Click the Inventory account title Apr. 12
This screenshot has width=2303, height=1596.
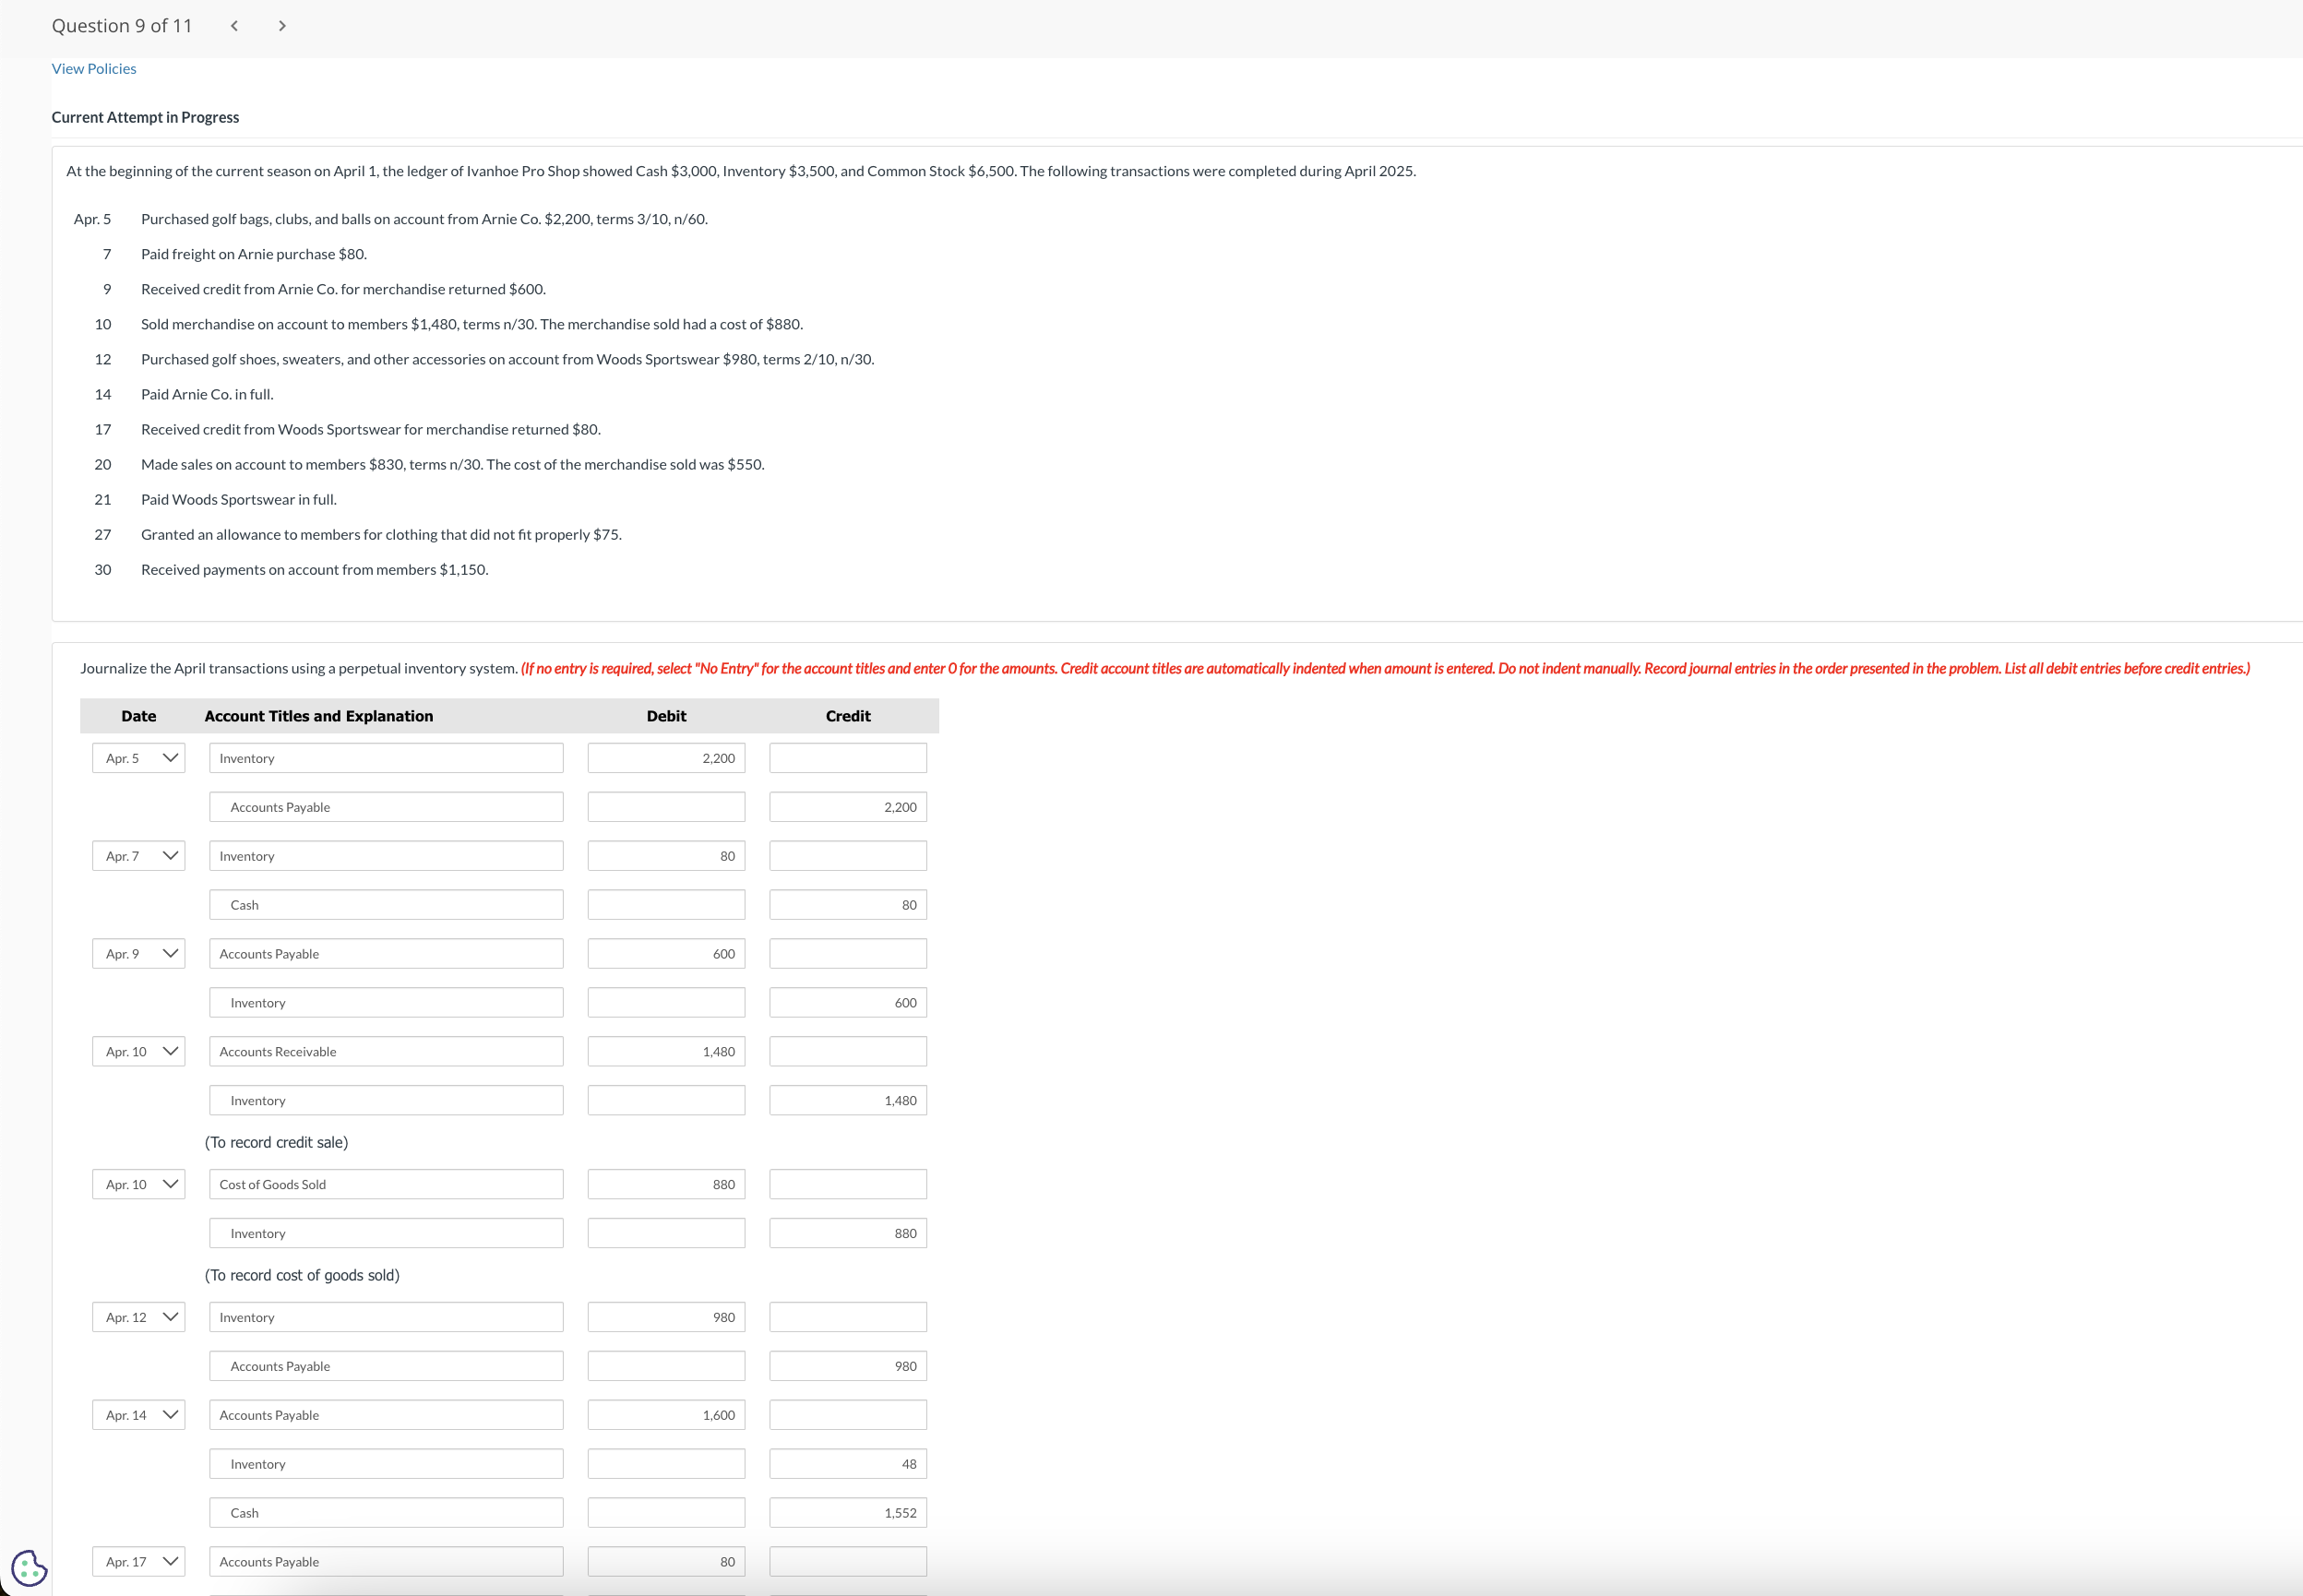coord(385,1317)
